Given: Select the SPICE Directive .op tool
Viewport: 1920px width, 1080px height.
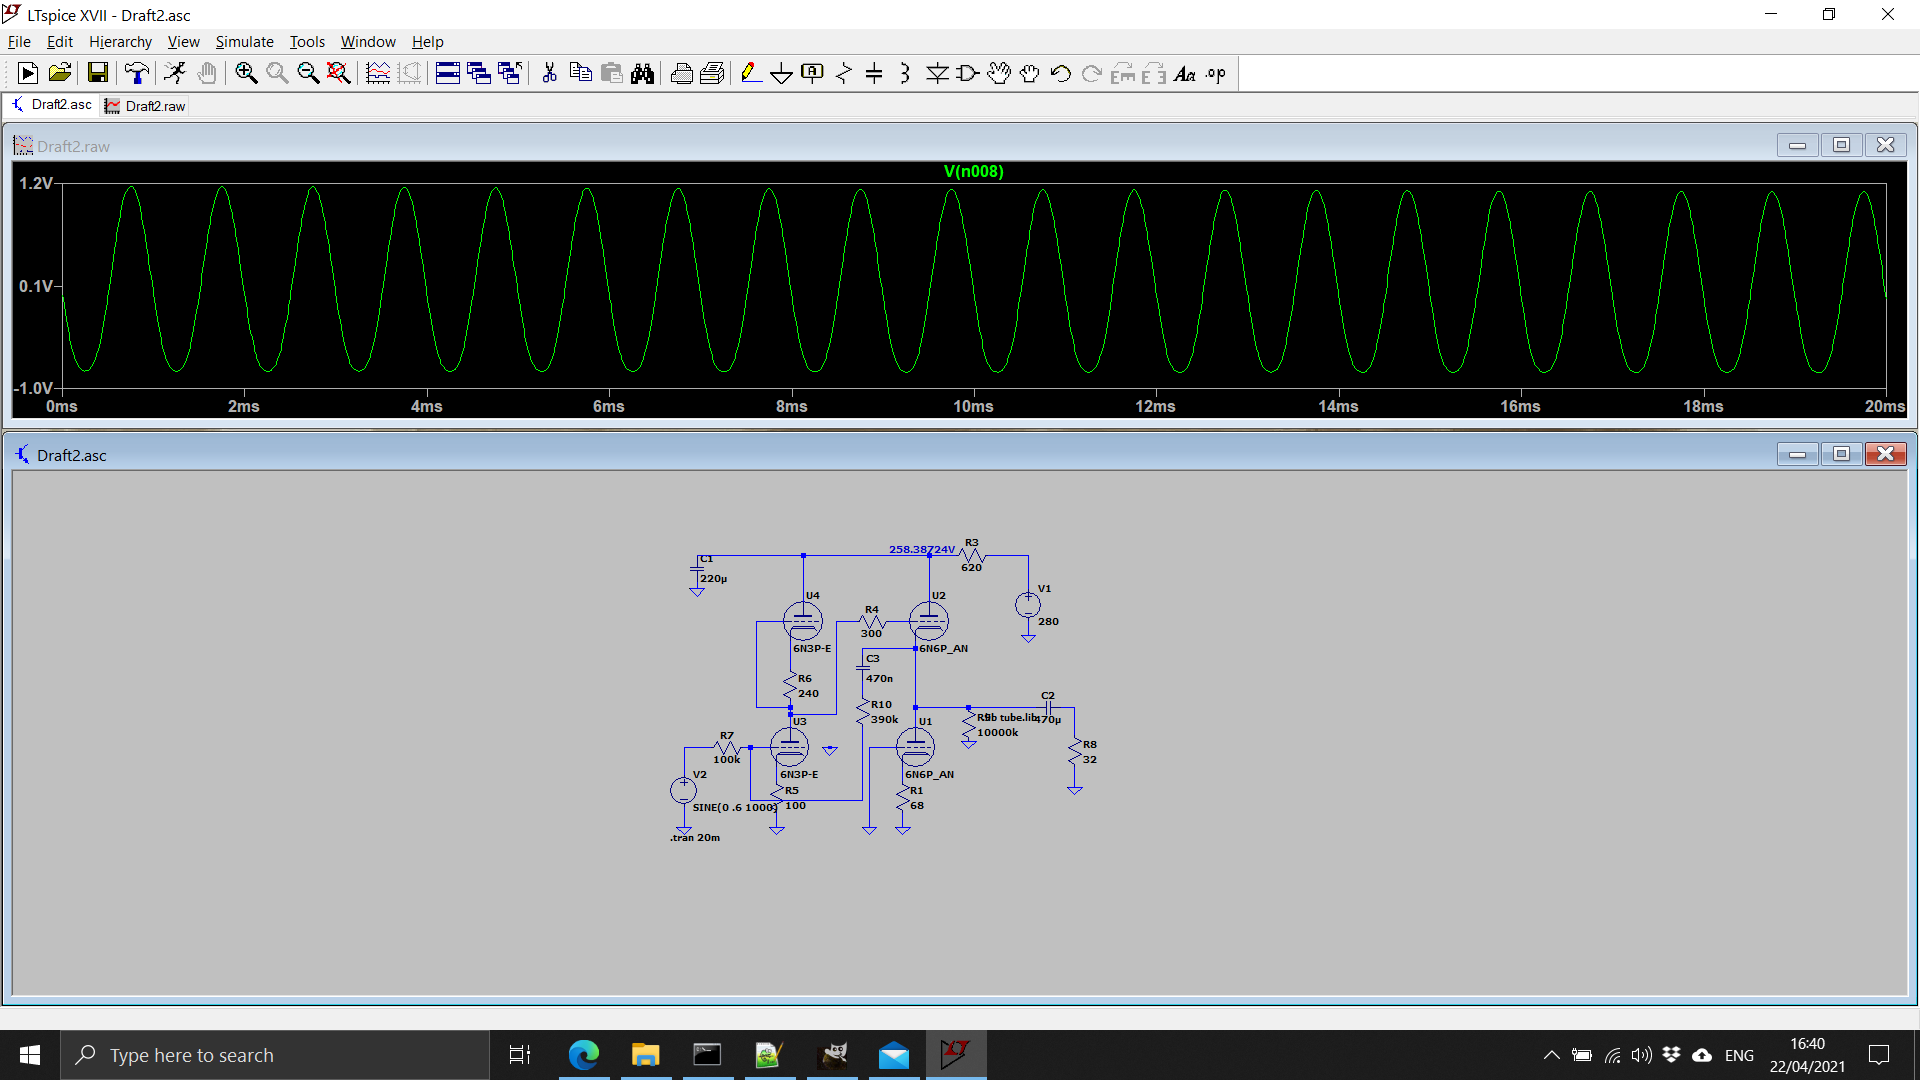Looking at the screenshot, I should (1216, 73).
